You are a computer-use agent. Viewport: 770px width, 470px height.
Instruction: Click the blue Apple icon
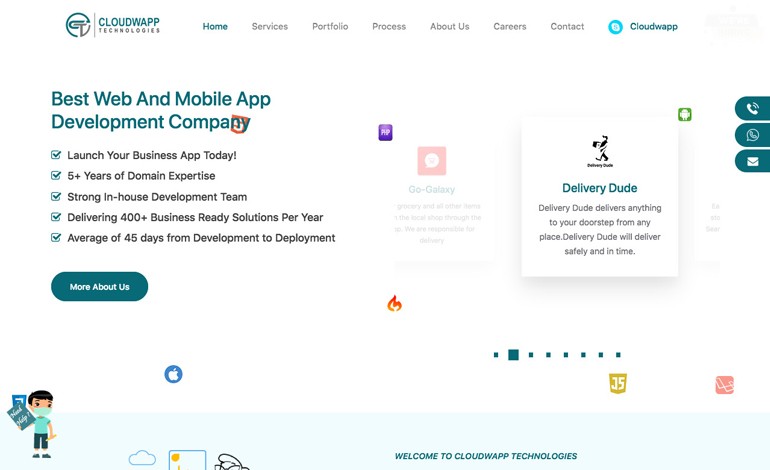[173, 374]
